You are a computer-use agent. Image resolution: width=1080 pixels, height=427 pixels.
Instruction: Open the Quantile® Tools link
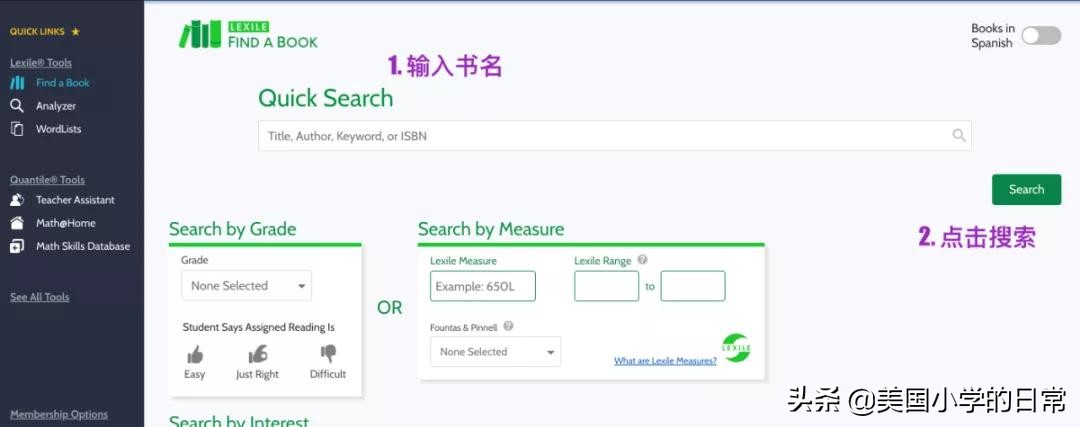point(47,180)
